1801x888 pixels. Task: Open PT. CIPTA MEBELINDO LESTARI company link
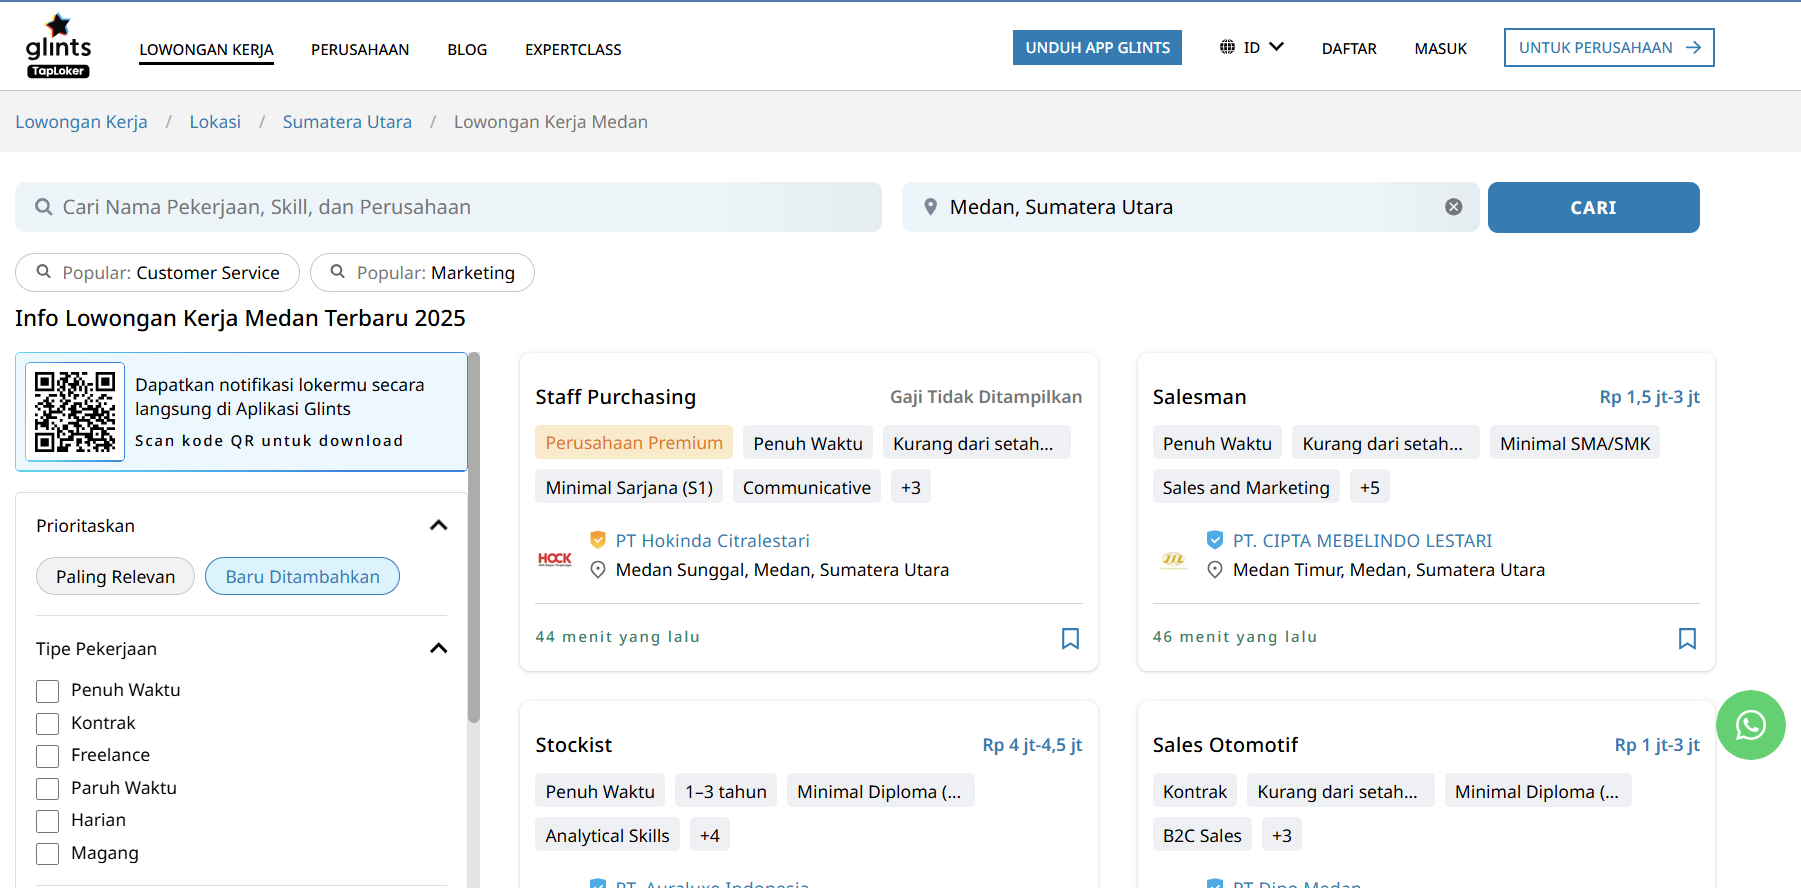(x=1362, y=540)
